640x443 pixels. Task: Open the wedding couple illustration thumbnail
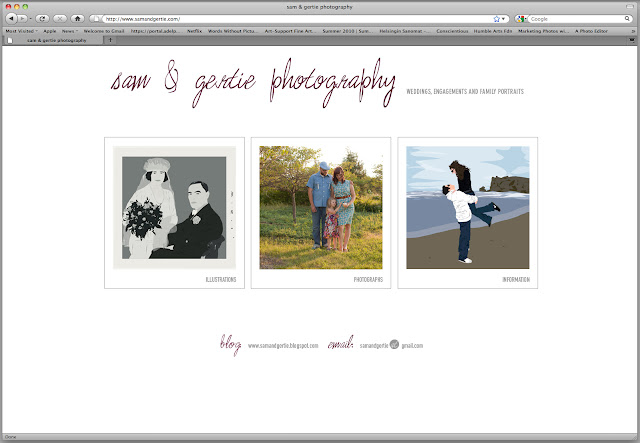(x=174, y=207)
